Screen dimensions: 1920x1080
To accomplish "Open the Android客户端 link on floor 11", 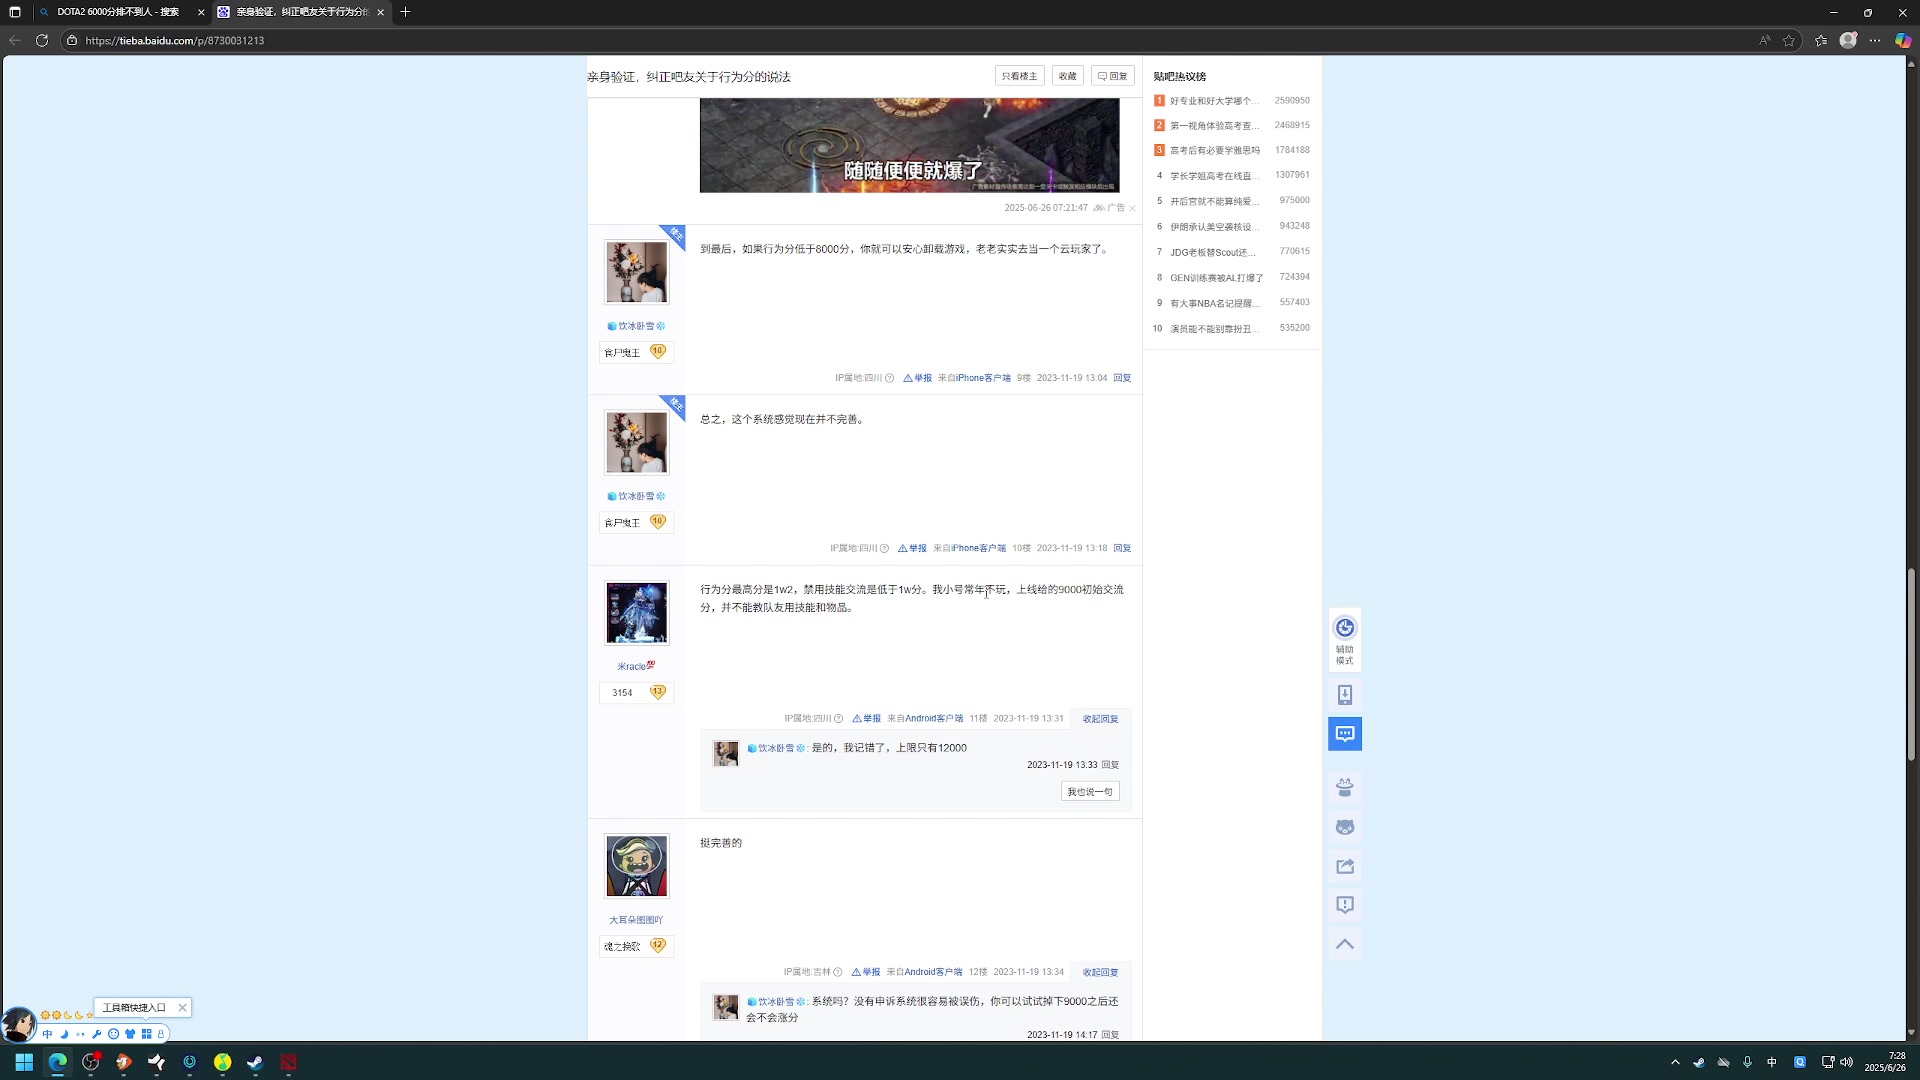I will (934, 719).
